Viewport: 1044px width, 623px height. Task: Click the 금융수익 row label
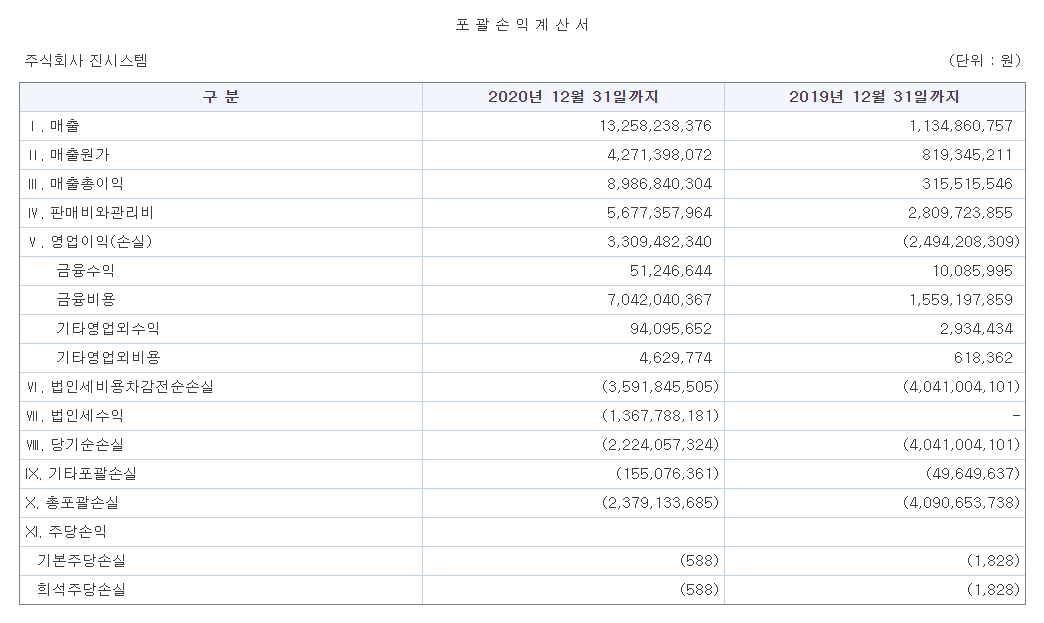tap(85, 271)
